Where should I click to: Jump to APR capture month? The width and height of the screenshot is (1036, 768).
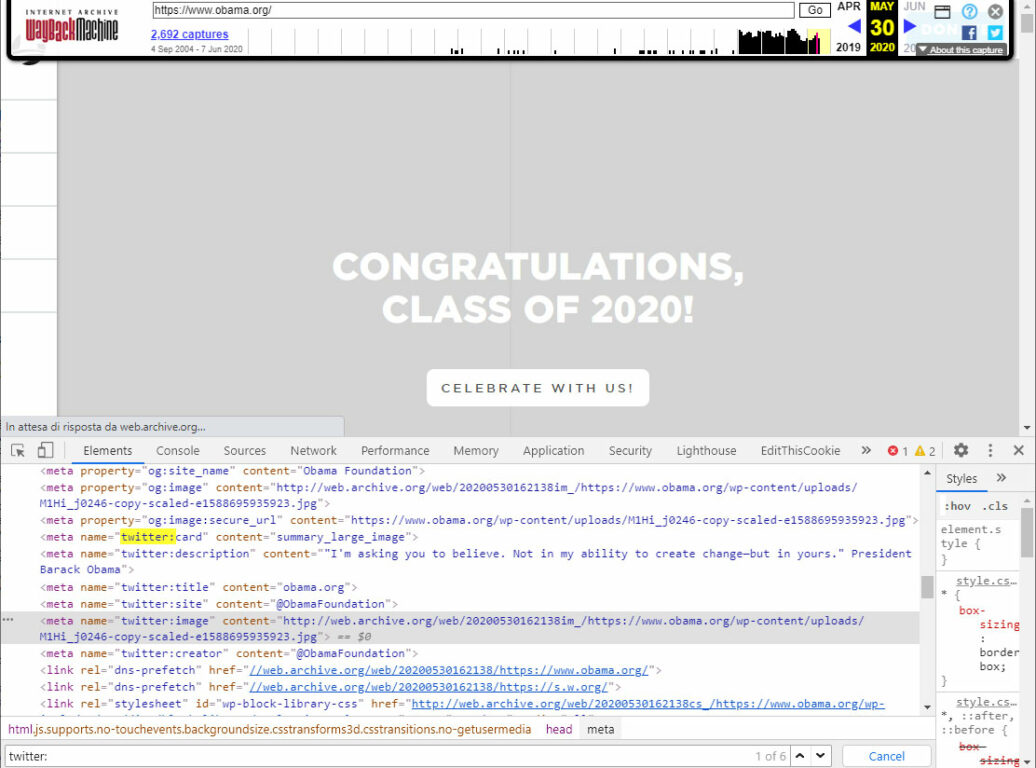tap(849, 7)
